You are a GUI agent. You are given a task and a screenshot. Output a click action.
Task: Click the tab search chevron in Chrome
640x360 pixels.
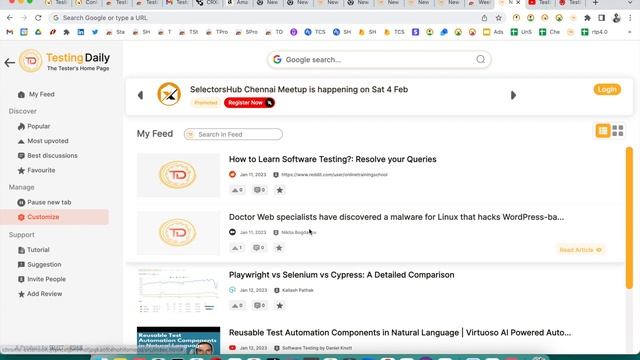coord(630,3)
